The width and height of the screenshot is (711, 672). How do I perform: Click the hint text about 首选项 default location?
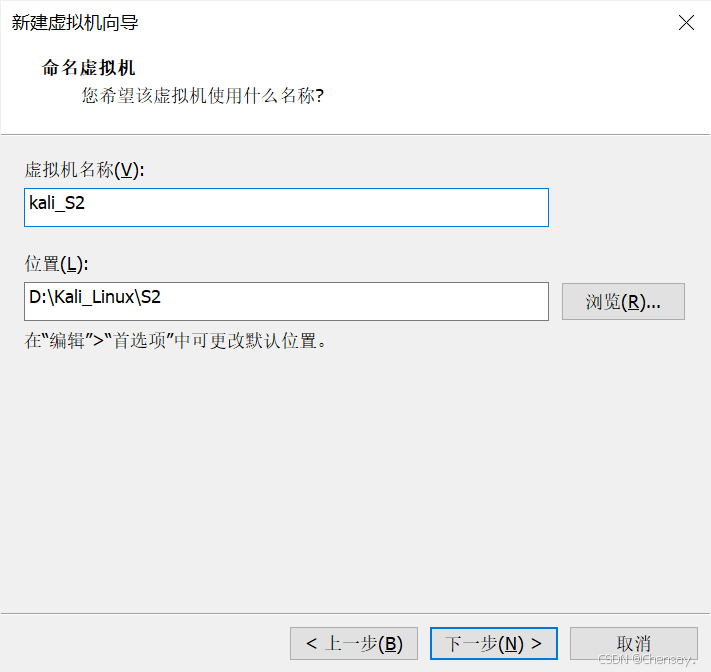(x=175, y=341)
